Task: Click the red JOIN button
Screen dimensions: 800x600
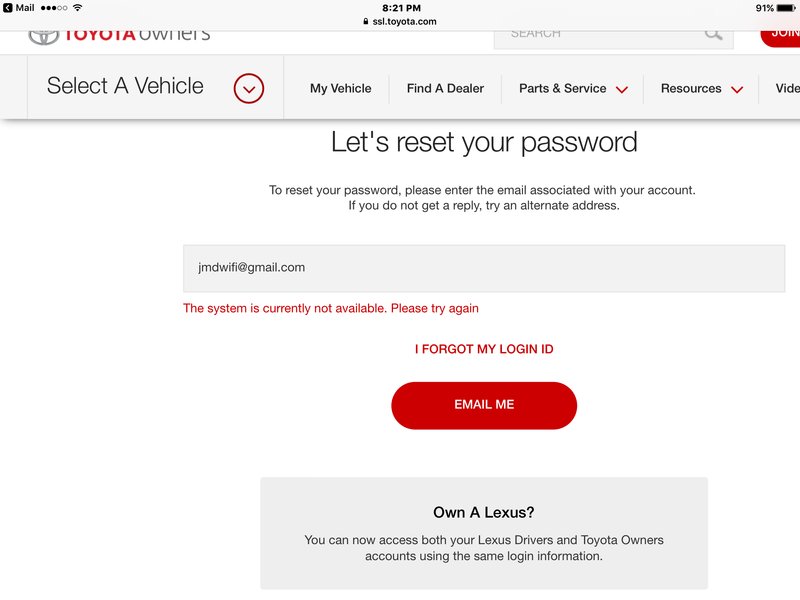Action: [x=781, y=37]
